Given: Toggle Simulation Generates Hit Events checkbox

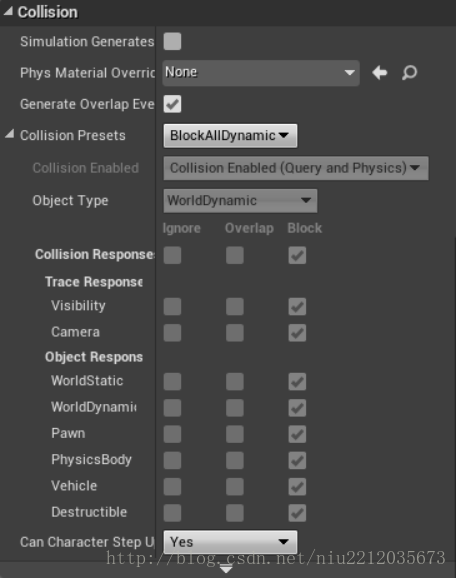Looking at the screenshot, I should tap(172, 41).
